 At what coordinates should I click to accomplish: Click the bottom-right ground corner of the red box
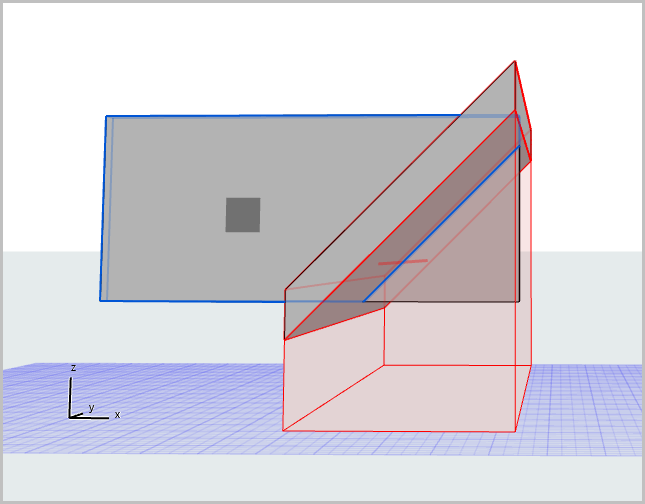[516, 432]
